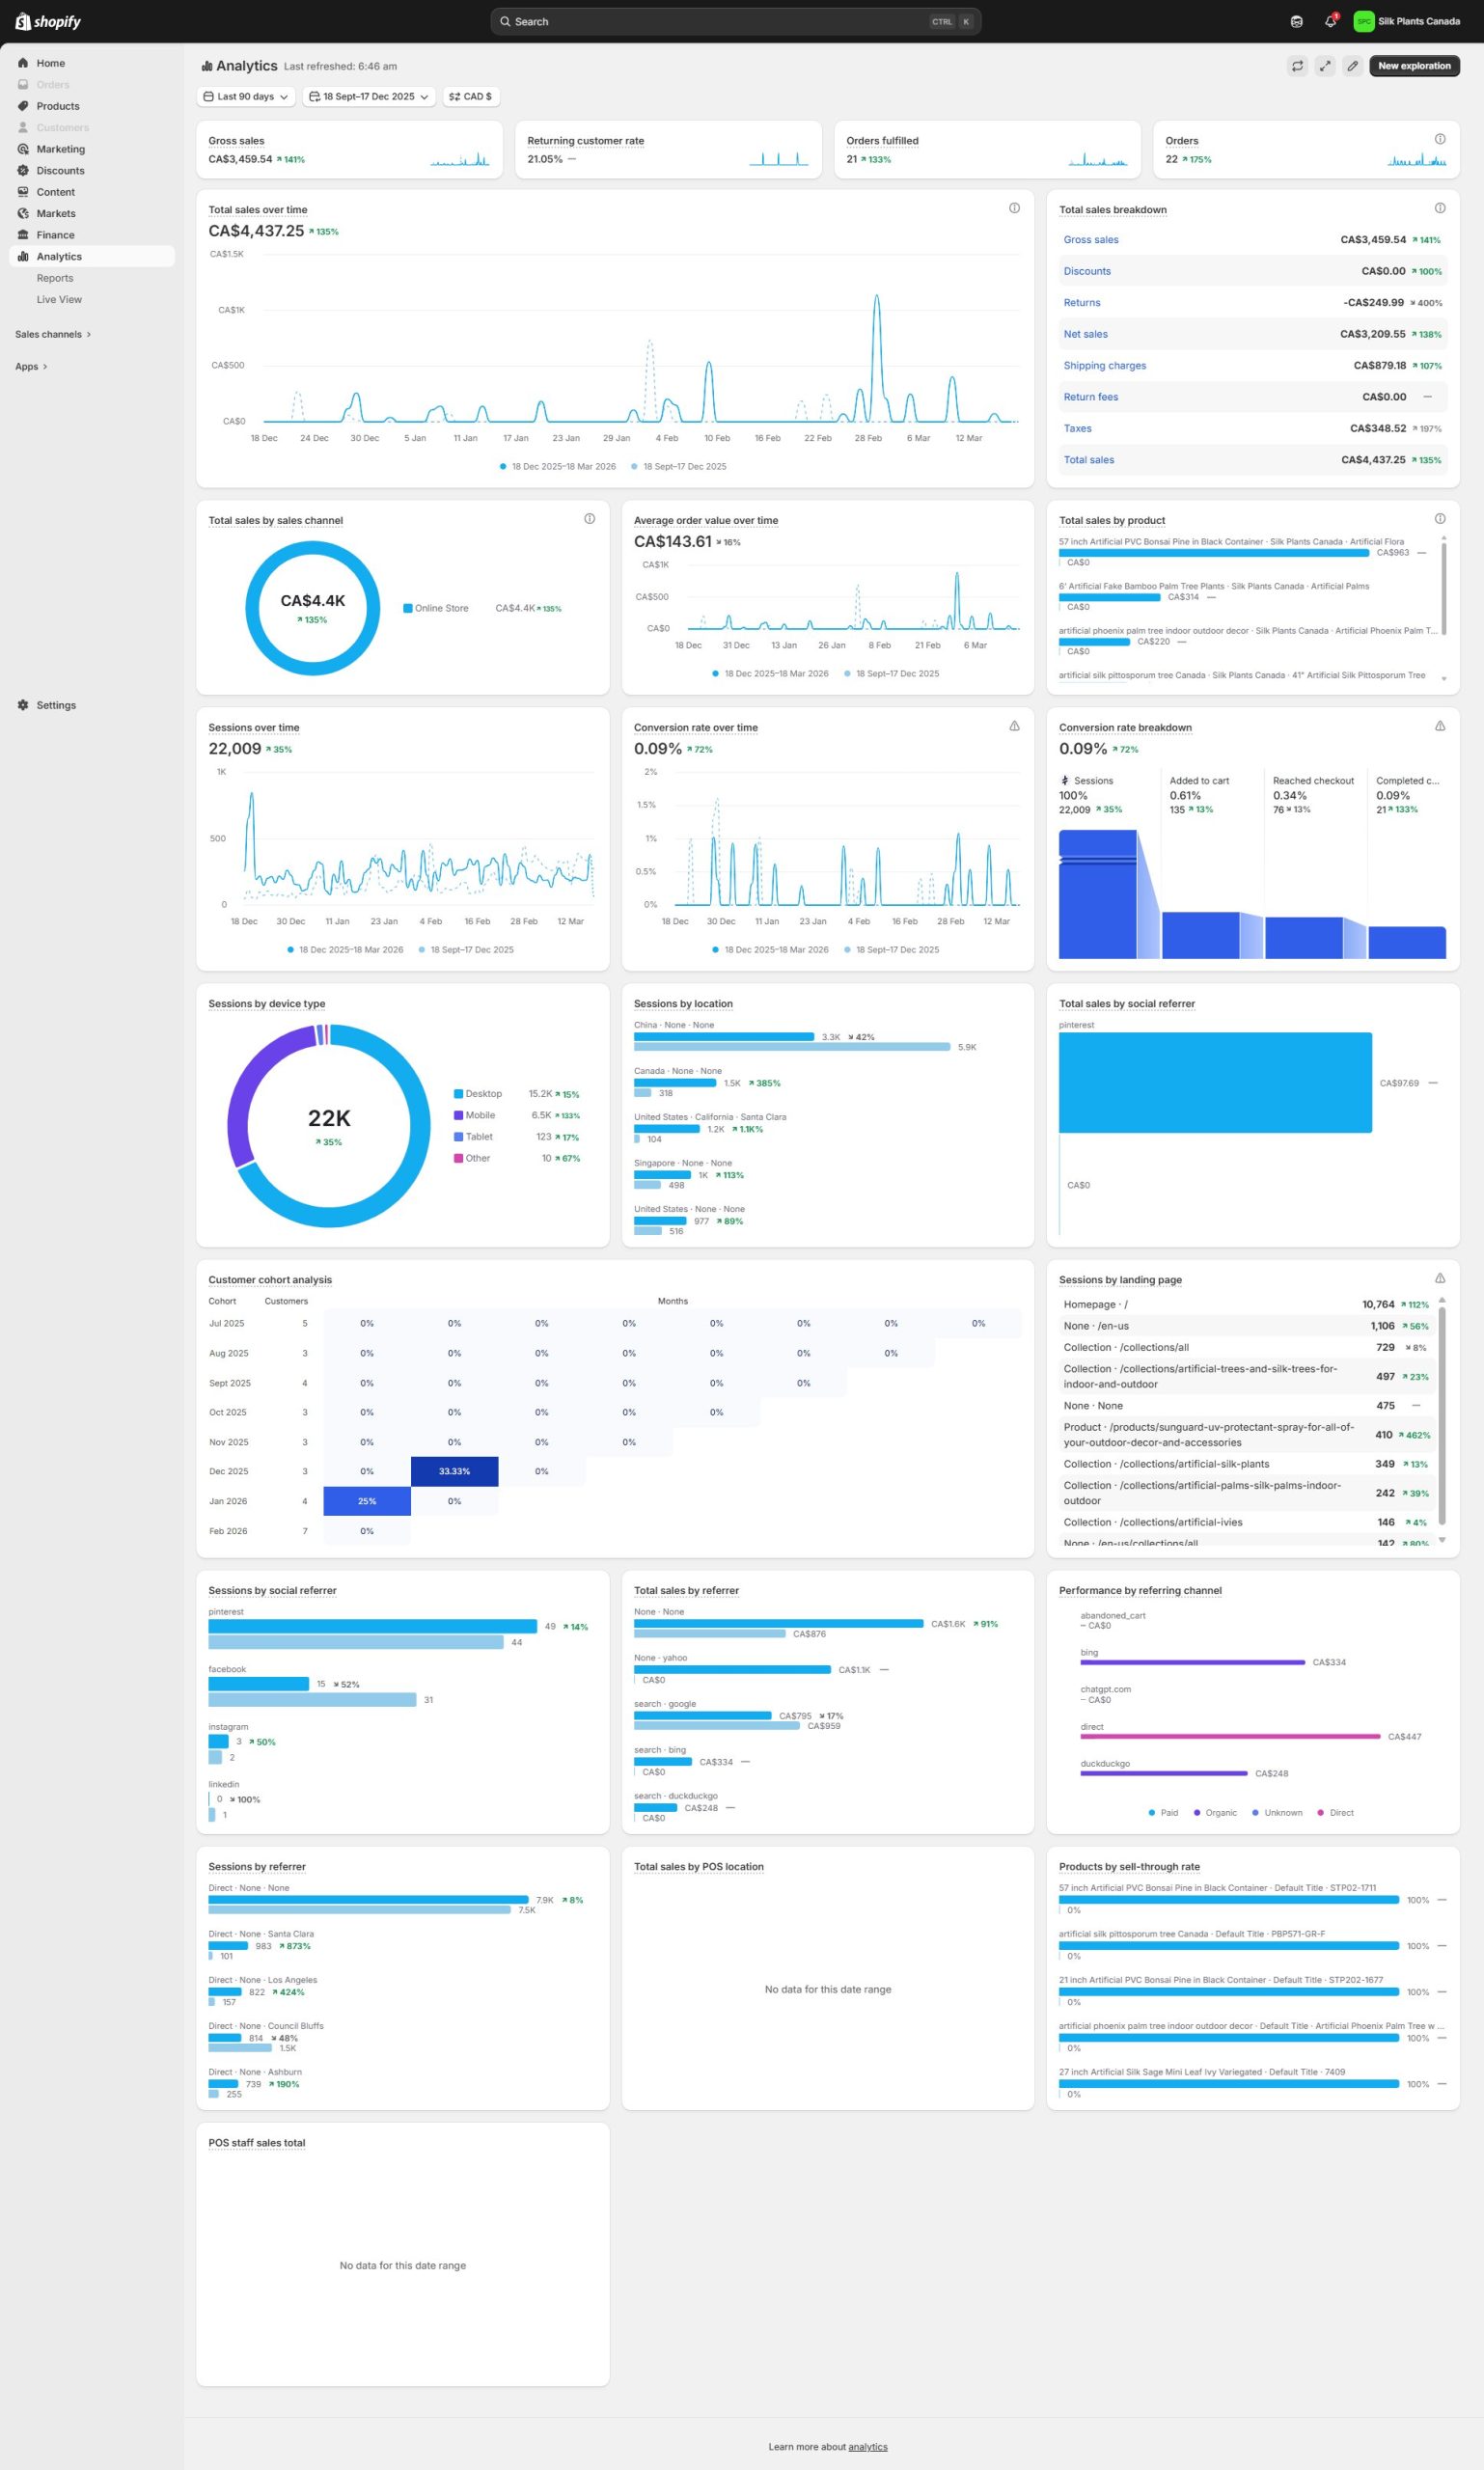Click info icon on Total sales by sales channel
The width and height of the screenshot is (1484, 2470).
[x=589, y=519]
